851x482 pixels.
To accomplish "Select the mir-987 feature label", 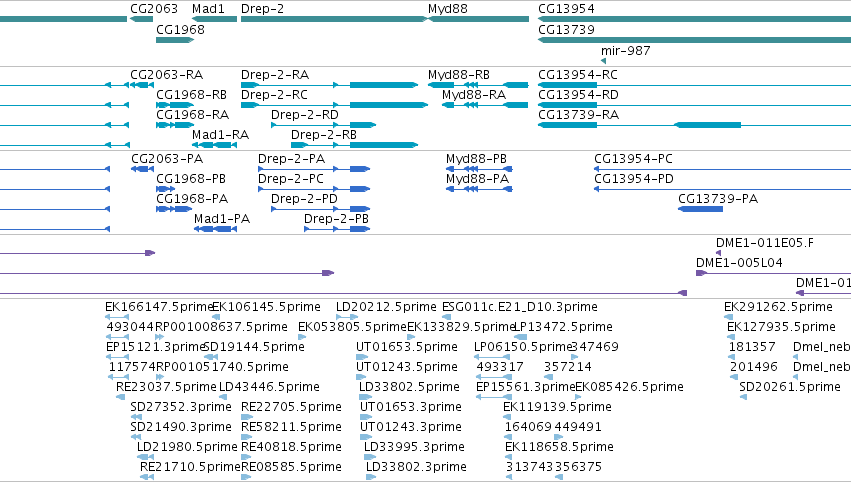I will point(625,50).
